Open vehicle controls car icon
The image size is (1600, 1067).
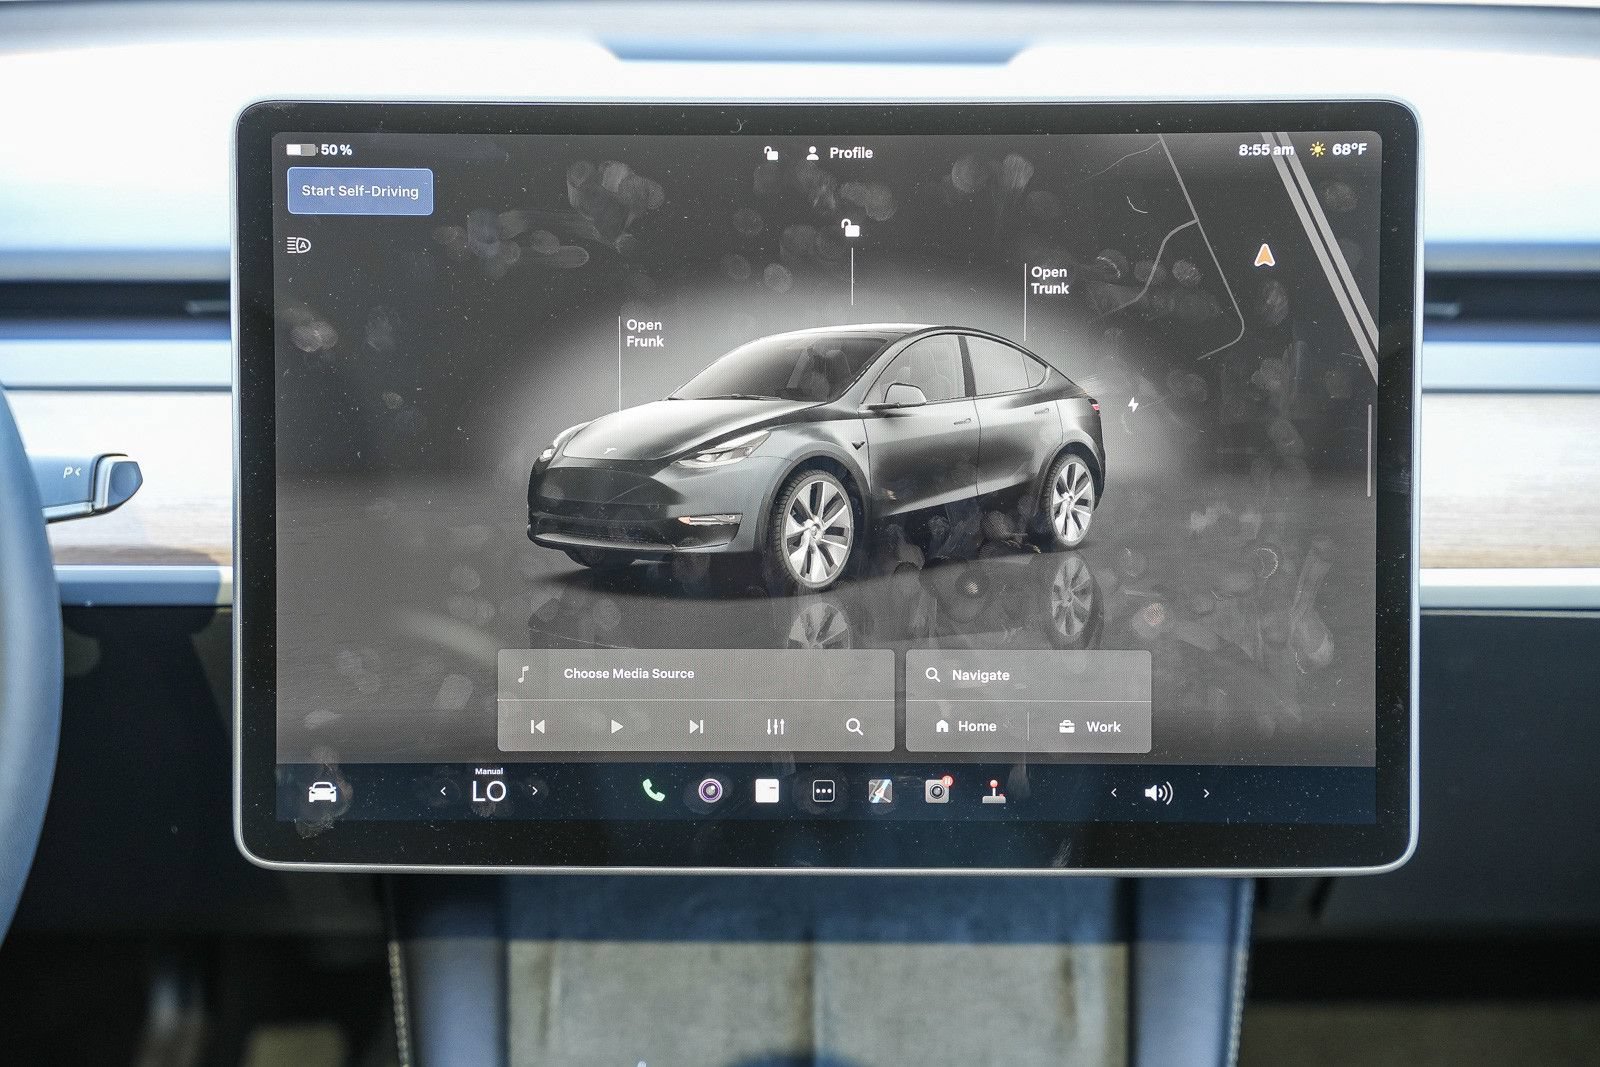(322, 793)
